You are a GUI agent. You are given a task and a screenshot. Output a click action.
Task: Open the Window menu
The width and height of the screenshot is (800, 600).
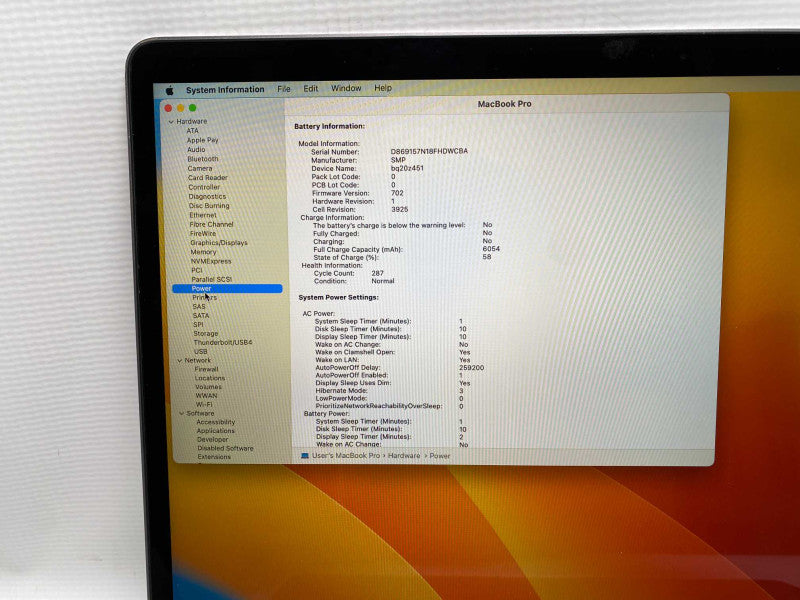coord(346,88)
